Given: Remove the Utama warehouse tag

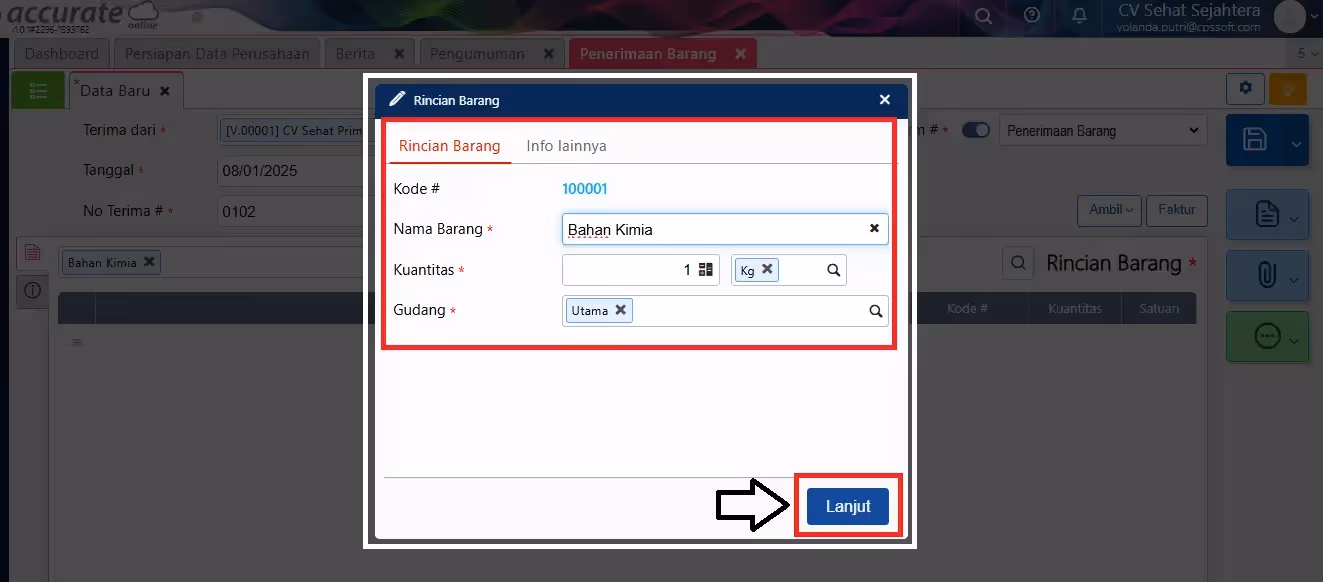Looking at the screenshot, I should 620,310.
